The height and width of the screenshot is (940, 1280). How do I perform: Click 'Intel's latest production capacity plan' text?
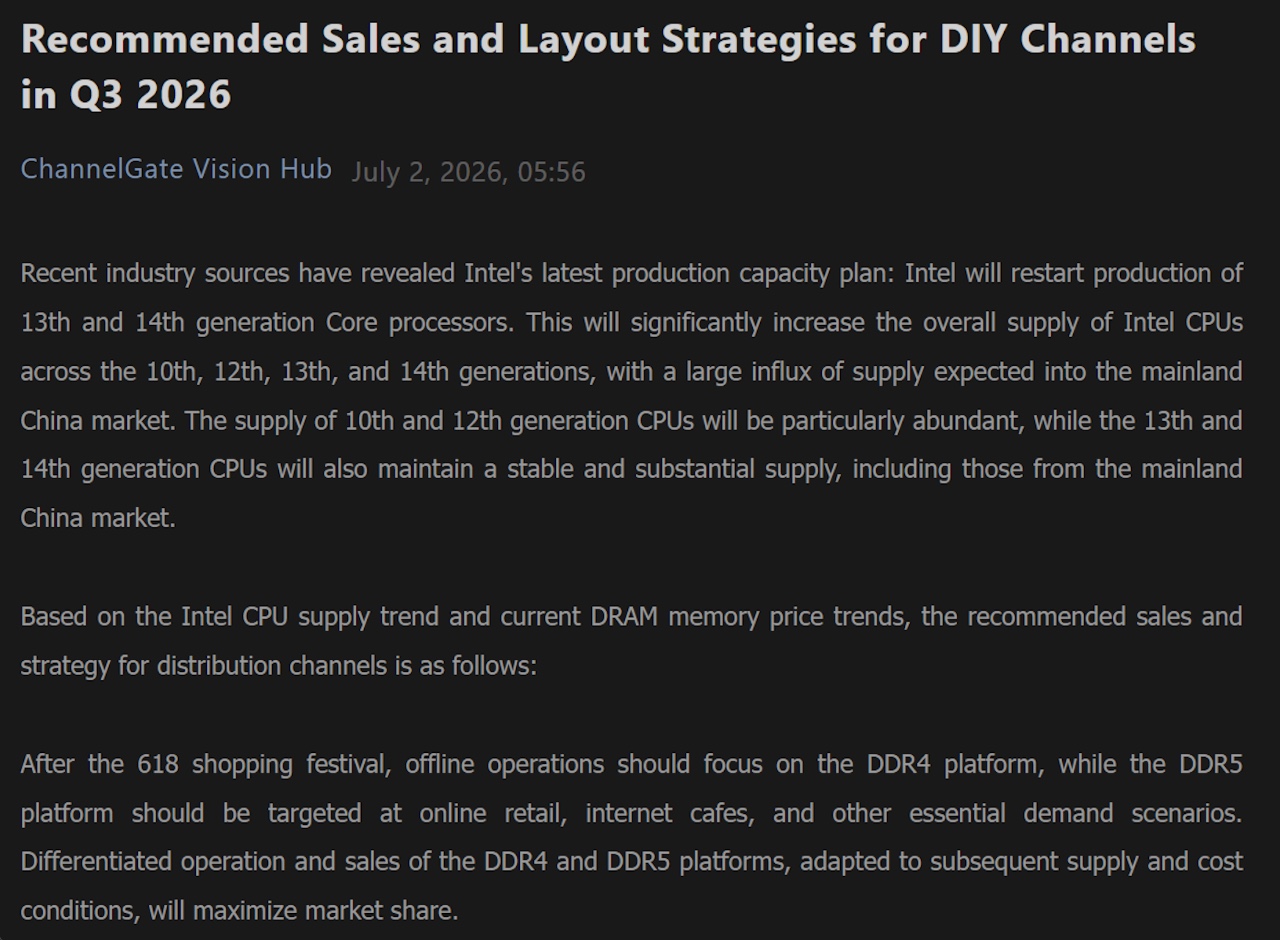[680, 274]
